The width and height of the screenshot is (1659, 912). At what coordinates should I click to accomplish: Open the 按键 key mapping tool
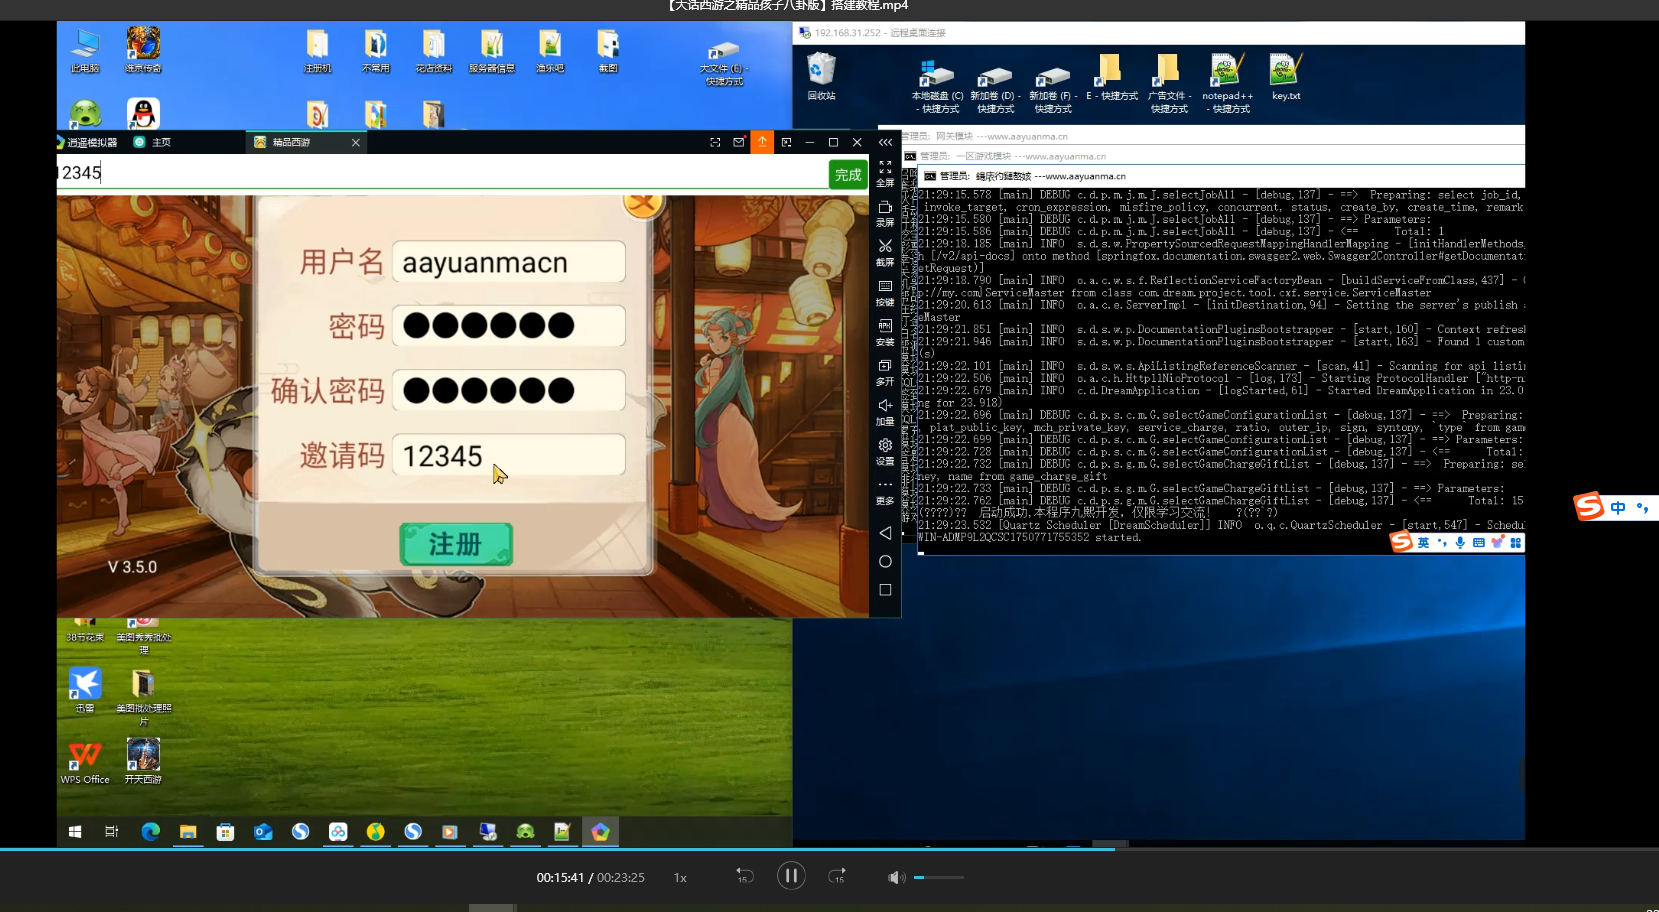pos(885,293)
